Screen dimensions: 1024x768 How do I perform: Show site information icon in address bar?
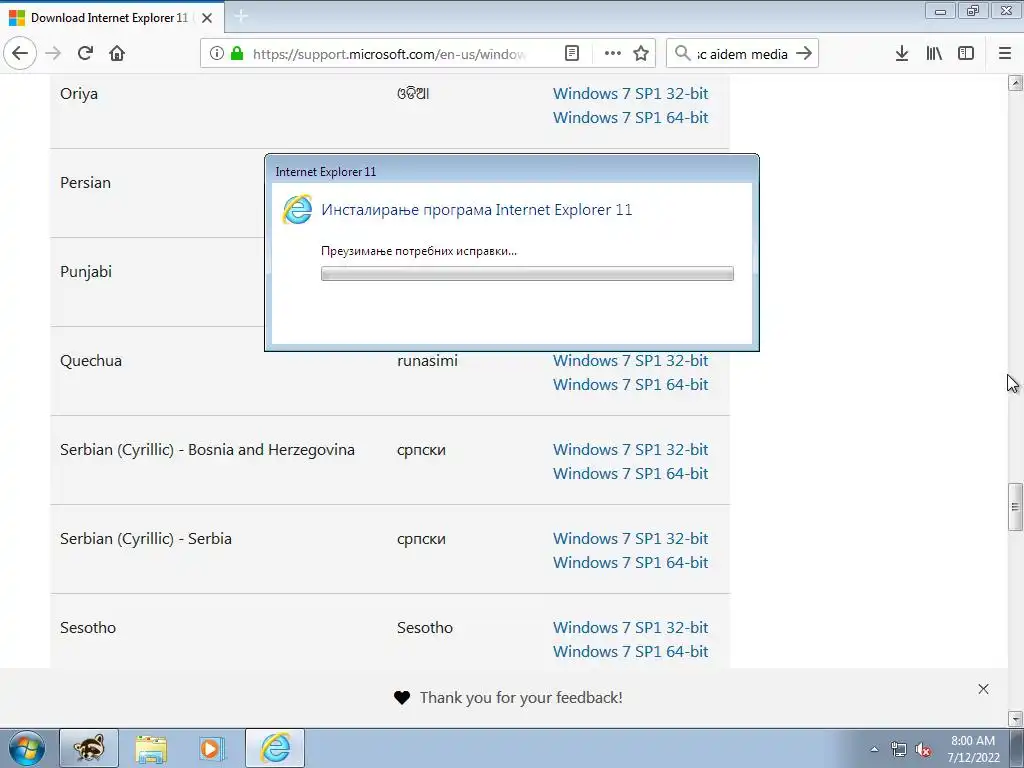[217, 53]
